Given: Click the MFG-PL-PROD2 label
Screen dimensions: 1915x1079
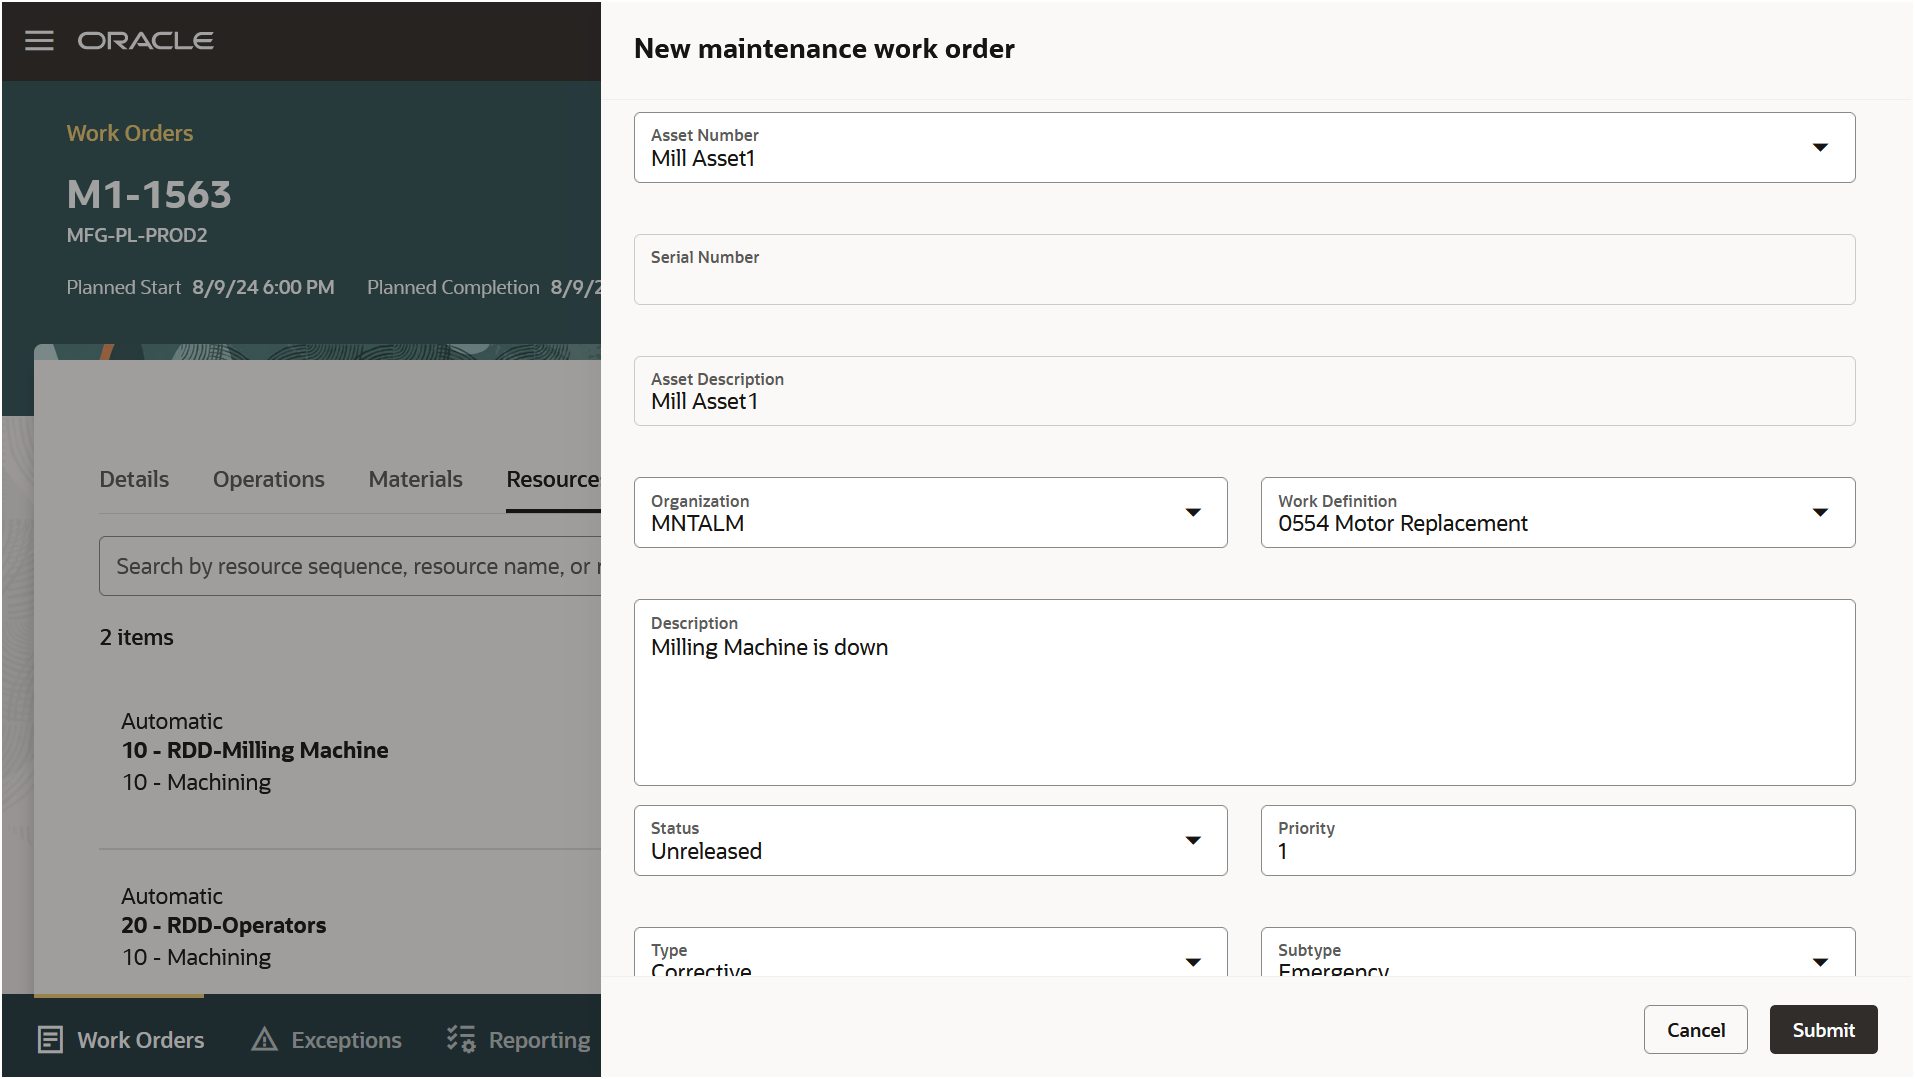Looking at the screenshot, I should 137,236.
